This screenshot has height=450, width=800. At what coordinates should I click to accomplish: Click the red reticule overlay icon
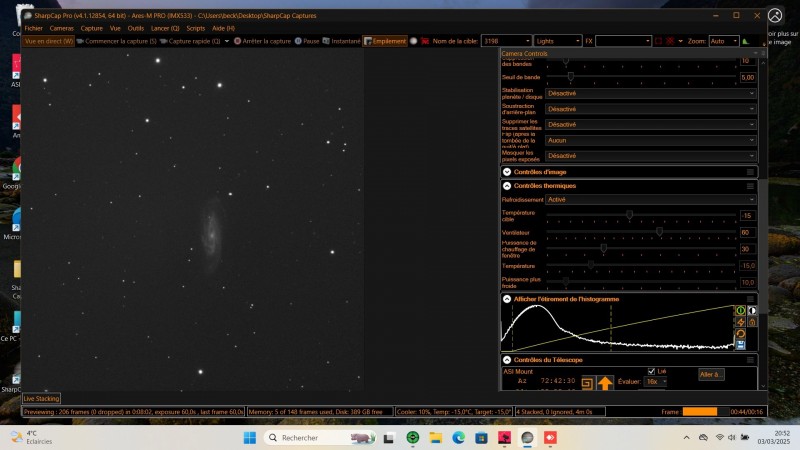(670, 41)
